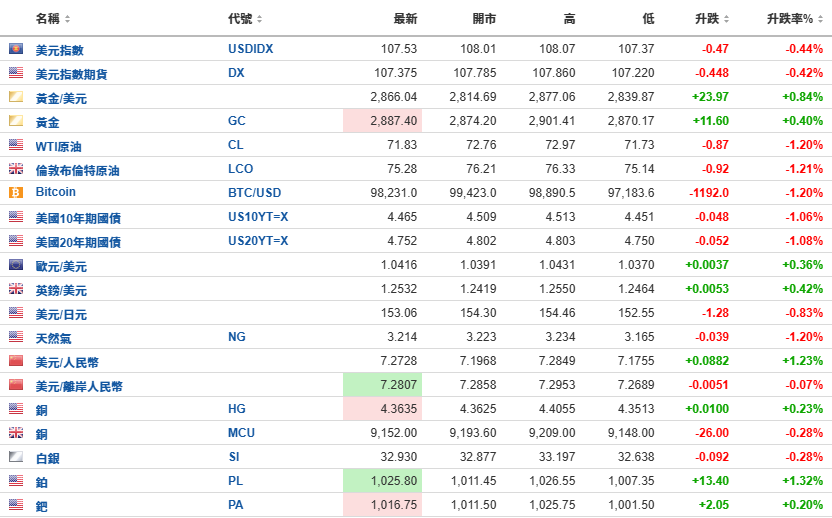The image size is (832, 518).
Task: Click the gold bar icon beside 黃金/美元
Action: coord(16,97)
